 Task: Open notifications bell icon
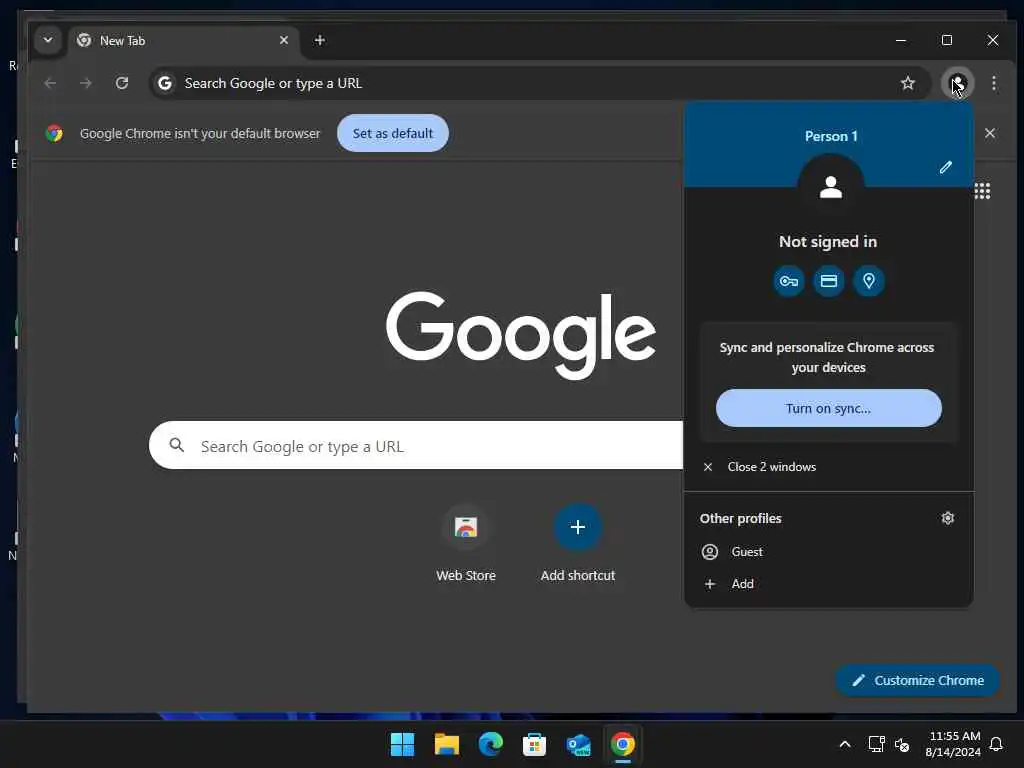click(x=996, y=744)
